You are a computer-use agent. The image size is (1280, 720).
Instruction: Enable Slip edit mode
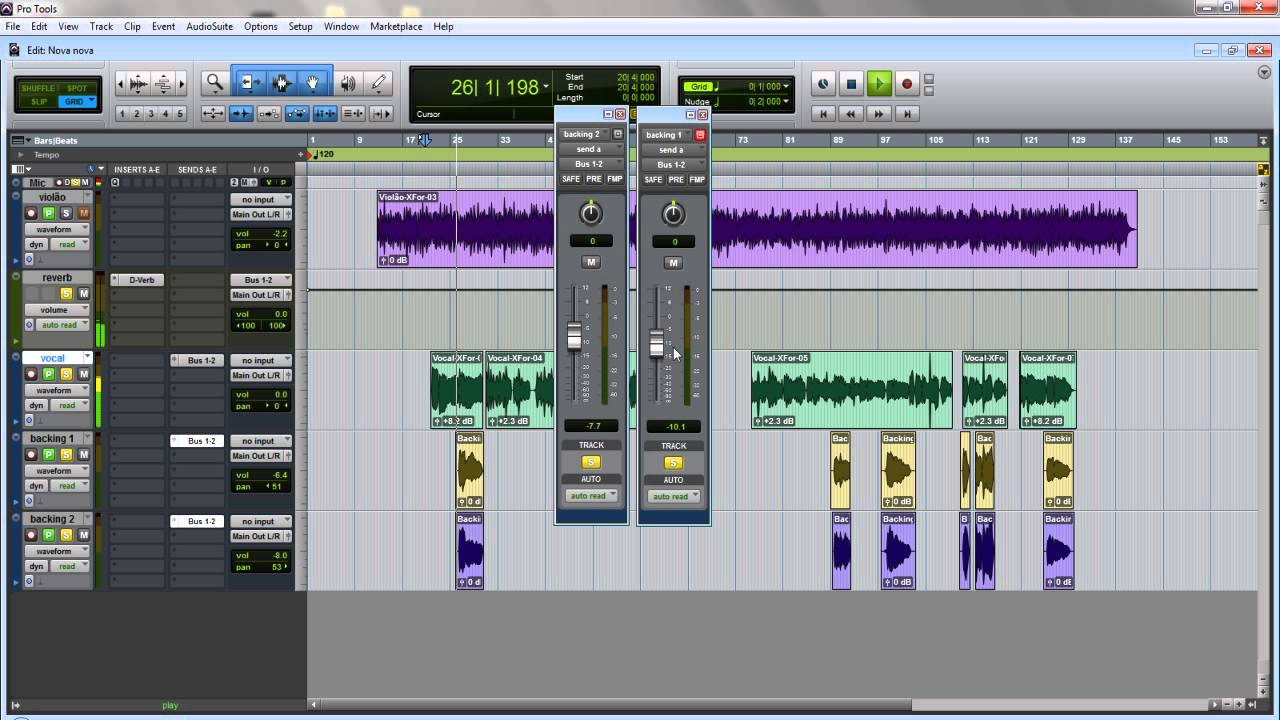[39, 101]
